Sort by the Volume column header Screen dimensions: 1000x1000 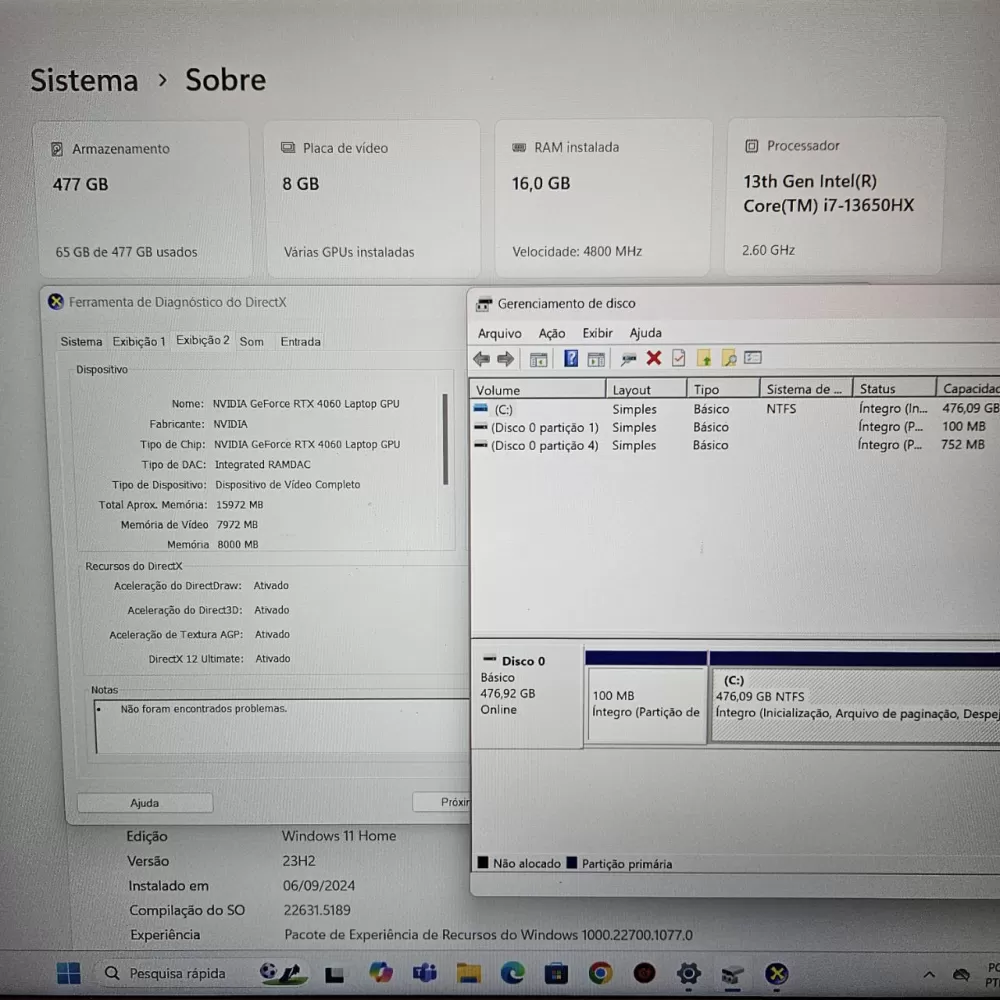pyautogui.click(x=538, y=390)
